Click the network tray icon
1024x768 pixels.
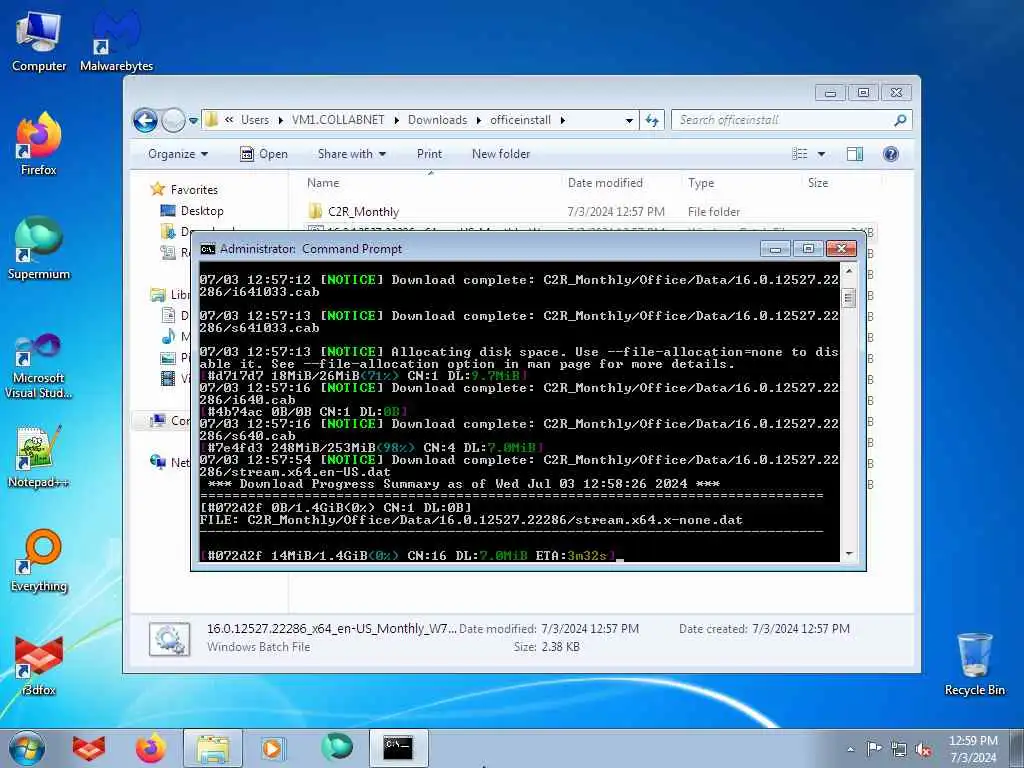[899, 749]
